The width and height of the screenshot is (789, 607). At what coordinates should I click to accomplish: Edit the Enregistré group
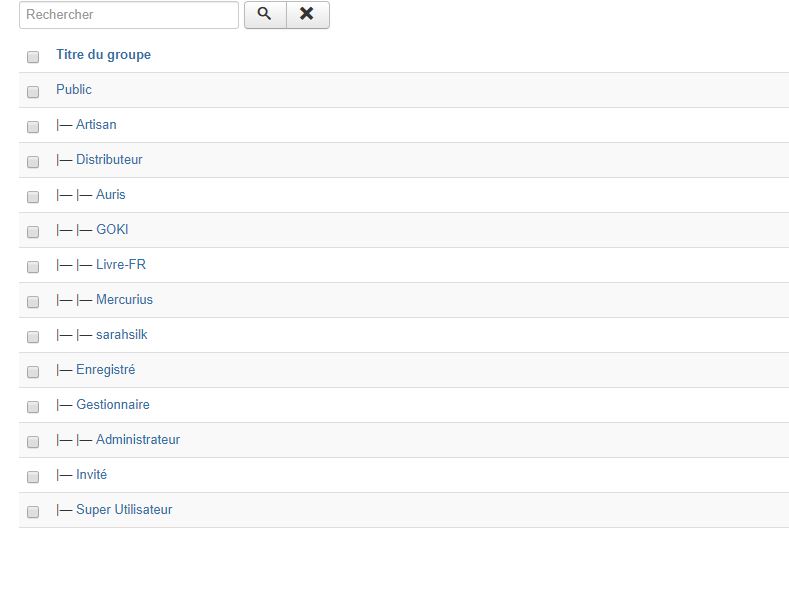[x=105, y=370]
